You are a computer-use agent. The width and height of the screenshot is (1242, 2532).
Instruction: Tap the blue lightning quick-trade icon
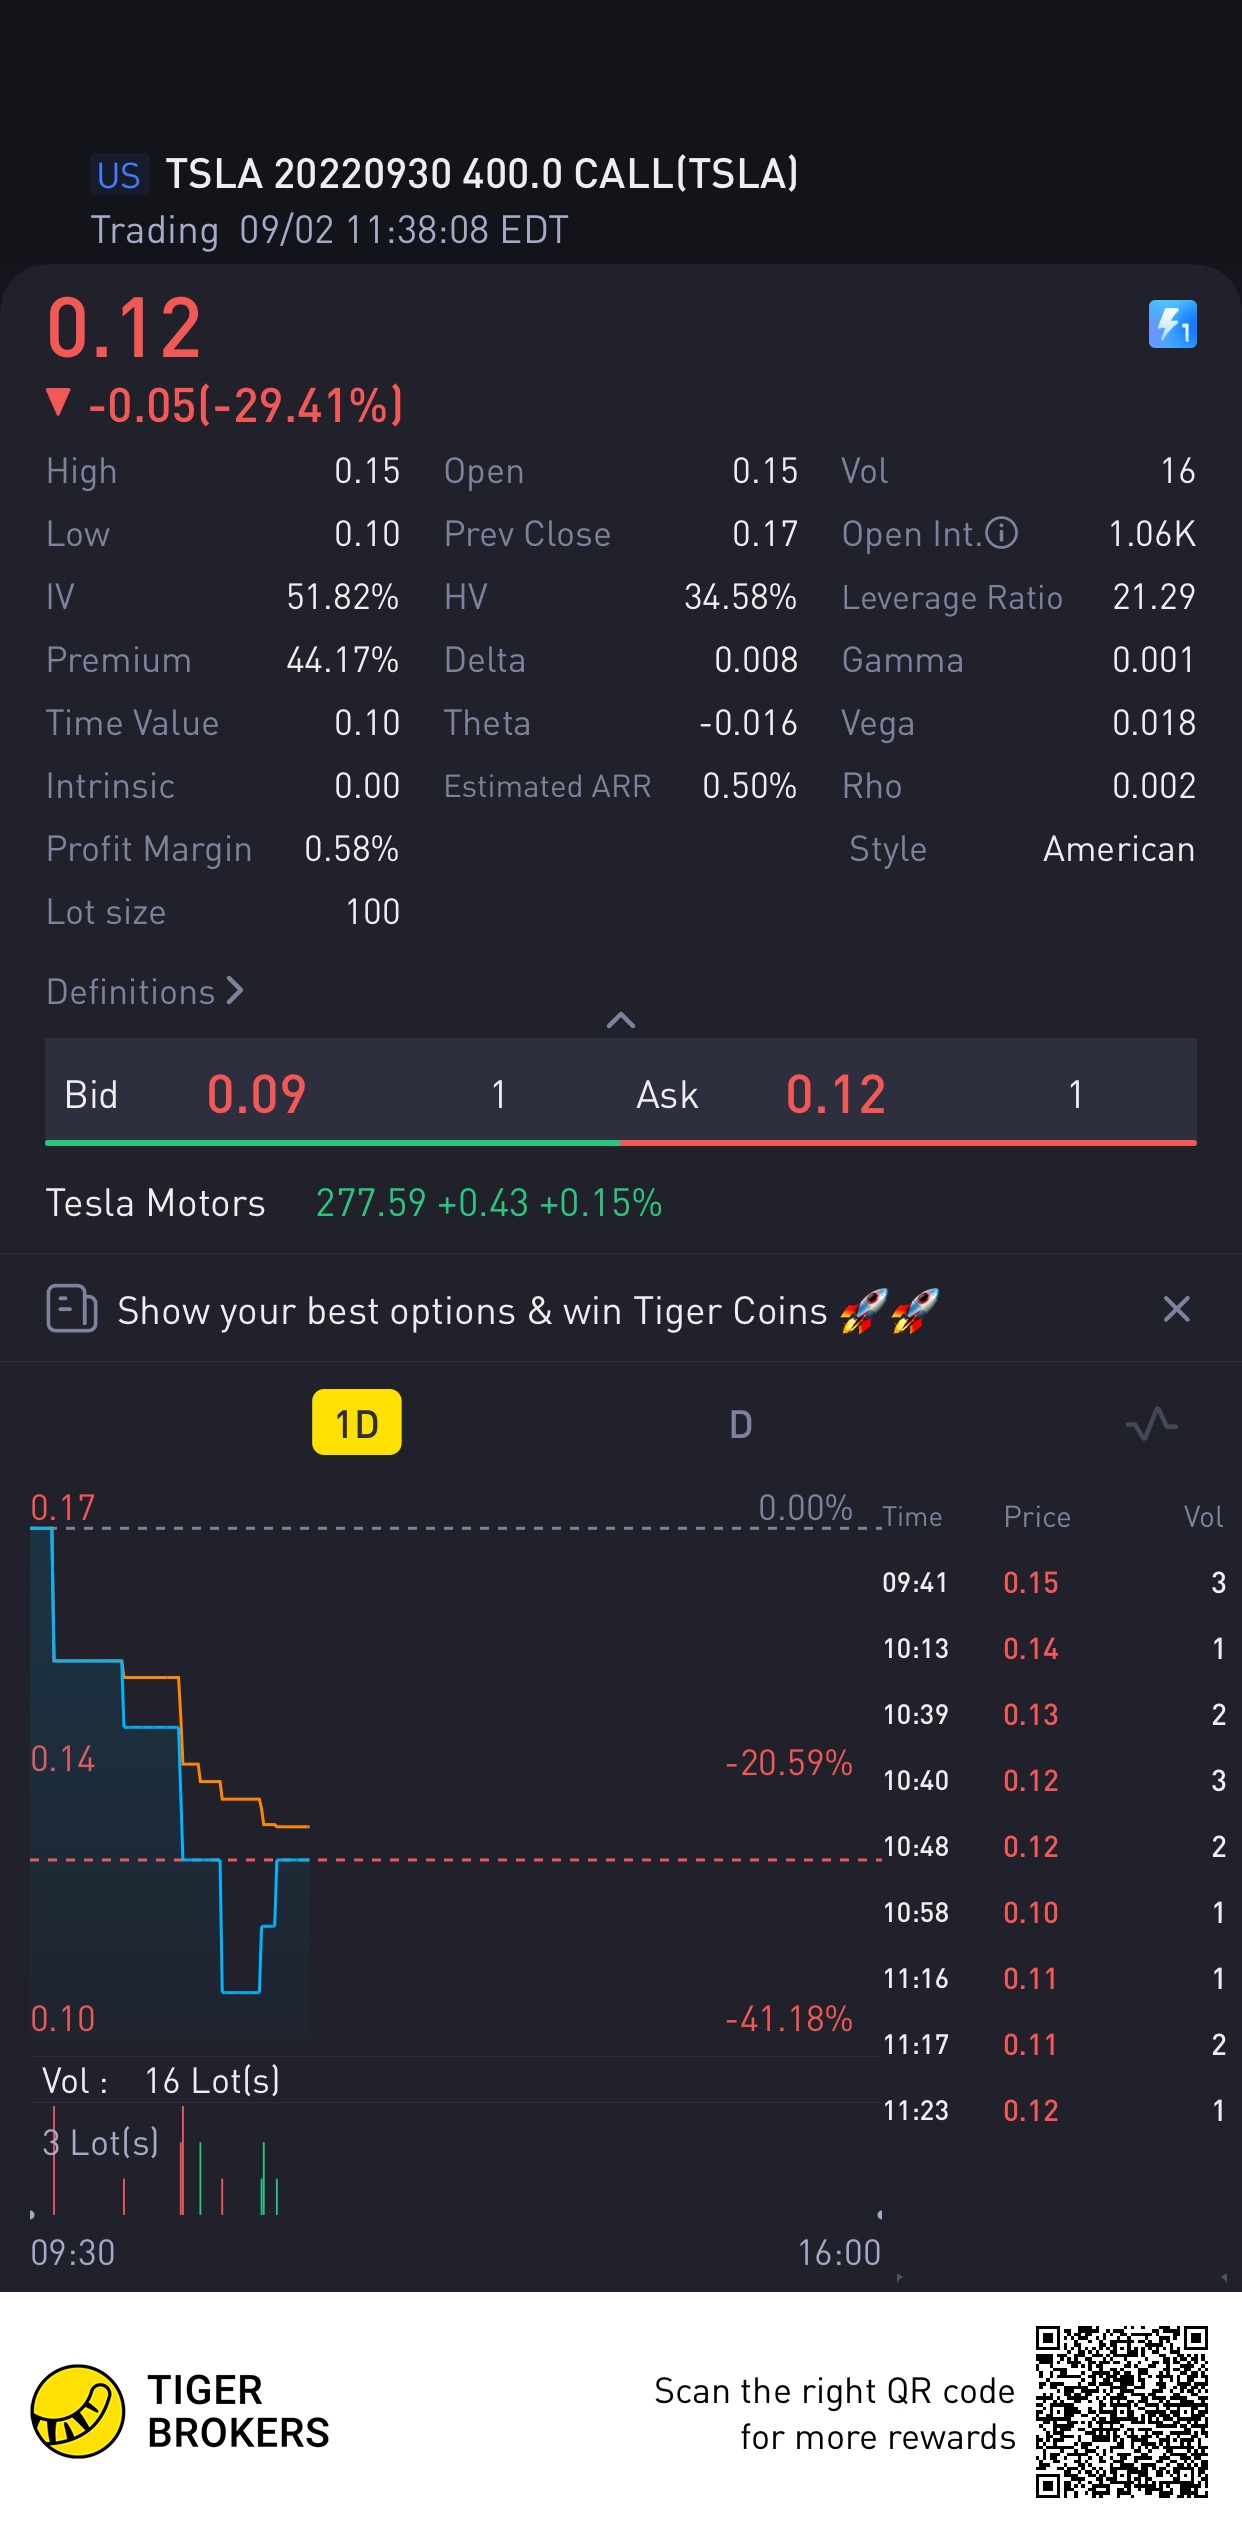coord(1172,325)
